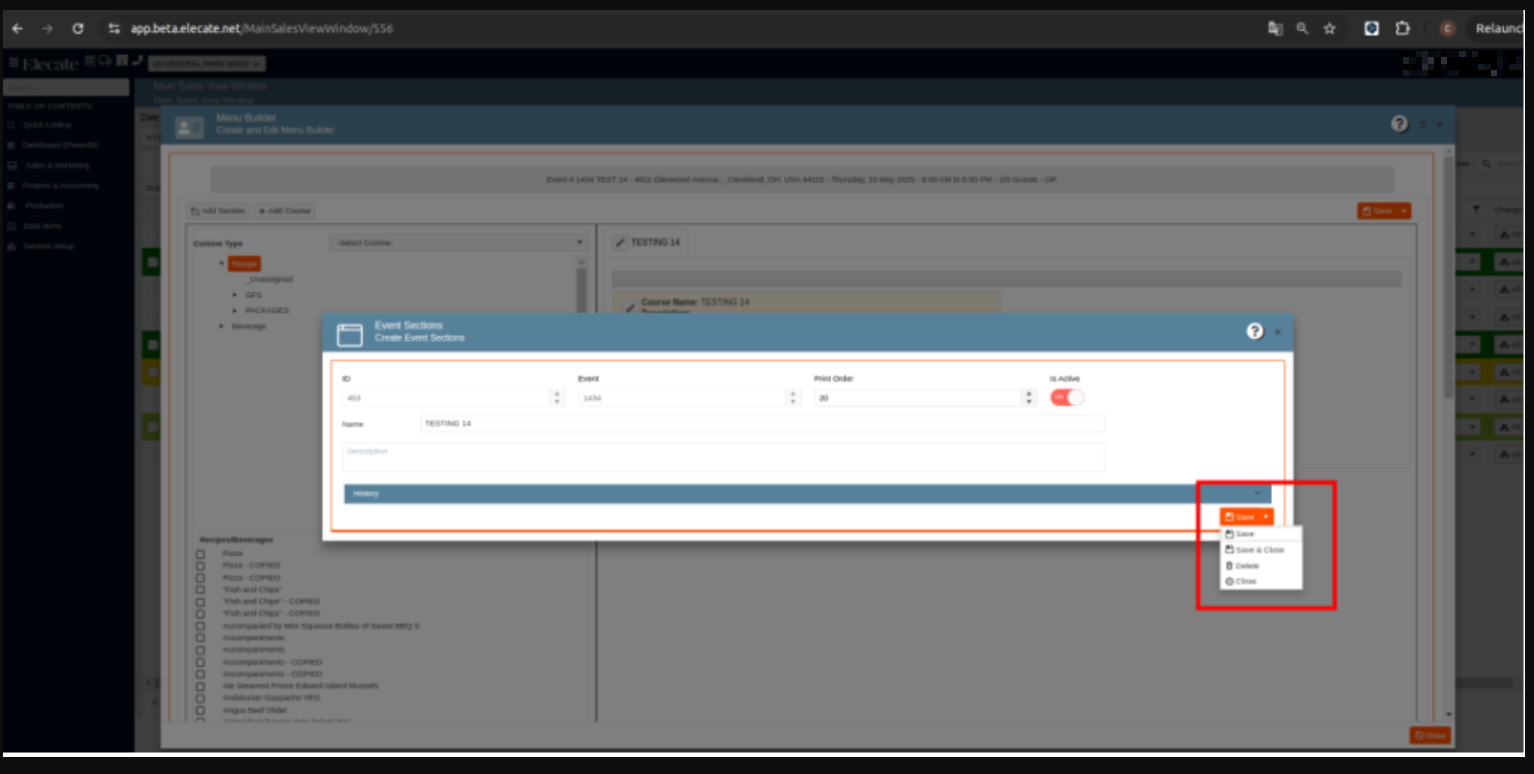This screenshot has width=1534, height=774.
Task: Click the Add Section button
Action: coord(218,211)
